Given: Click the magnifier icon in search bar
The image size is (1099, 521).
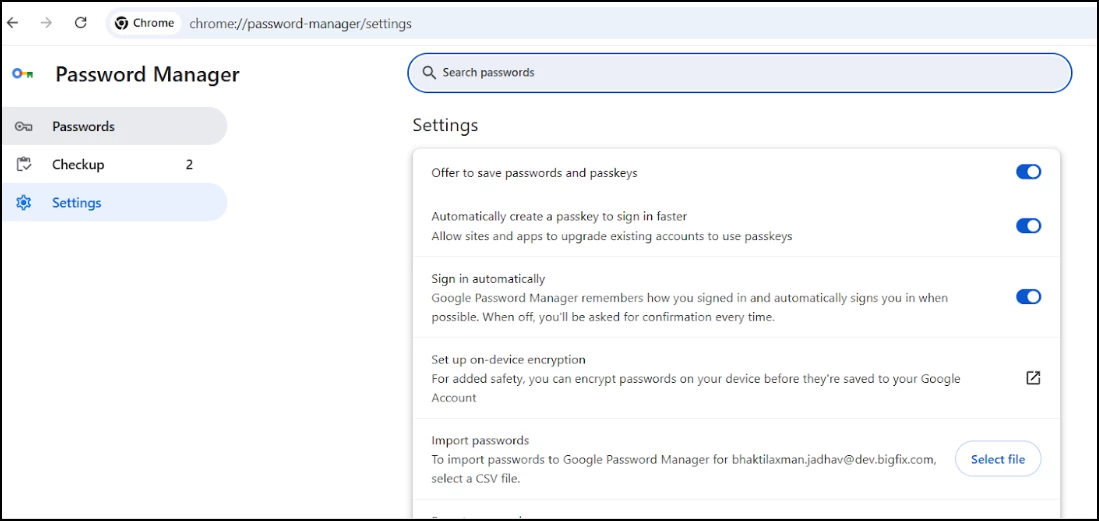Looking at the screenshot, I should (x=429, y=73).
